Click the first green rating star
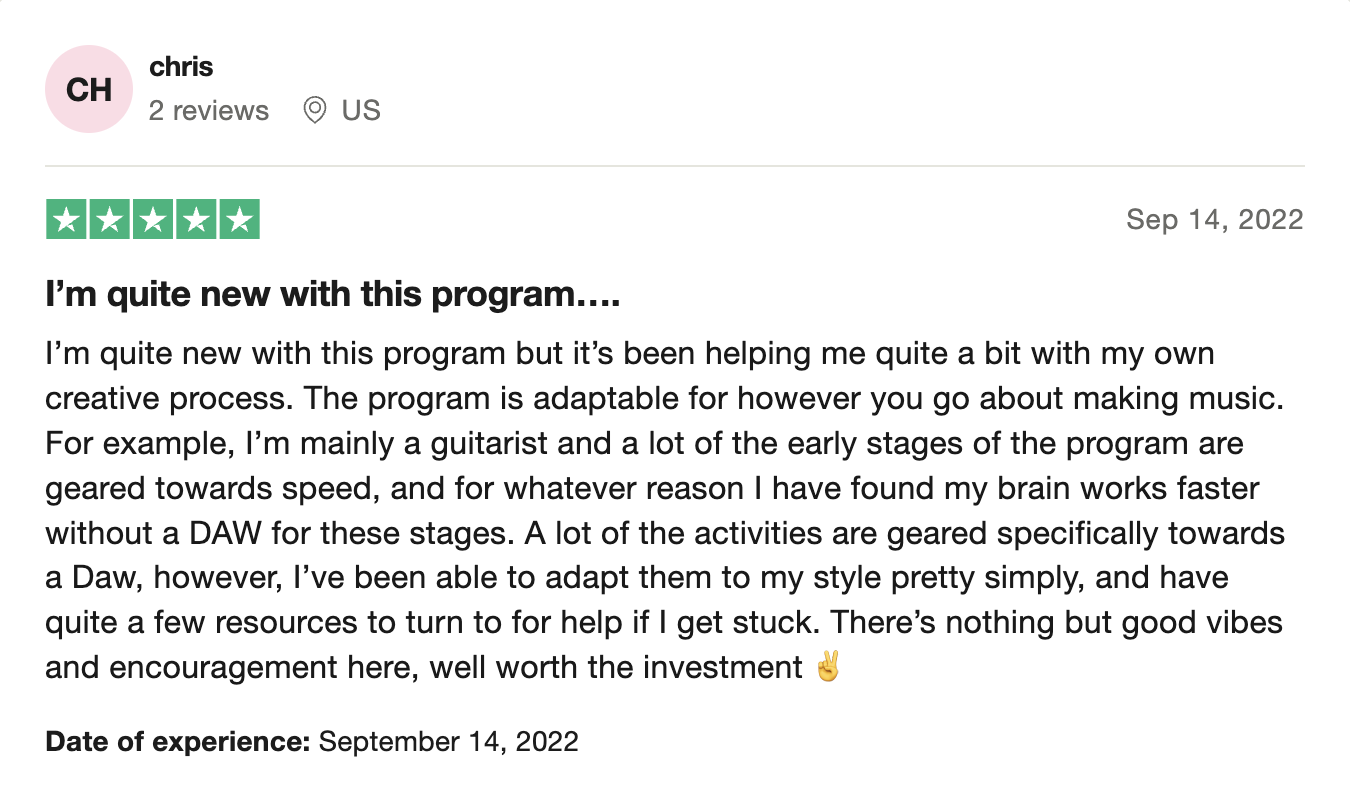 pos(67,220)
